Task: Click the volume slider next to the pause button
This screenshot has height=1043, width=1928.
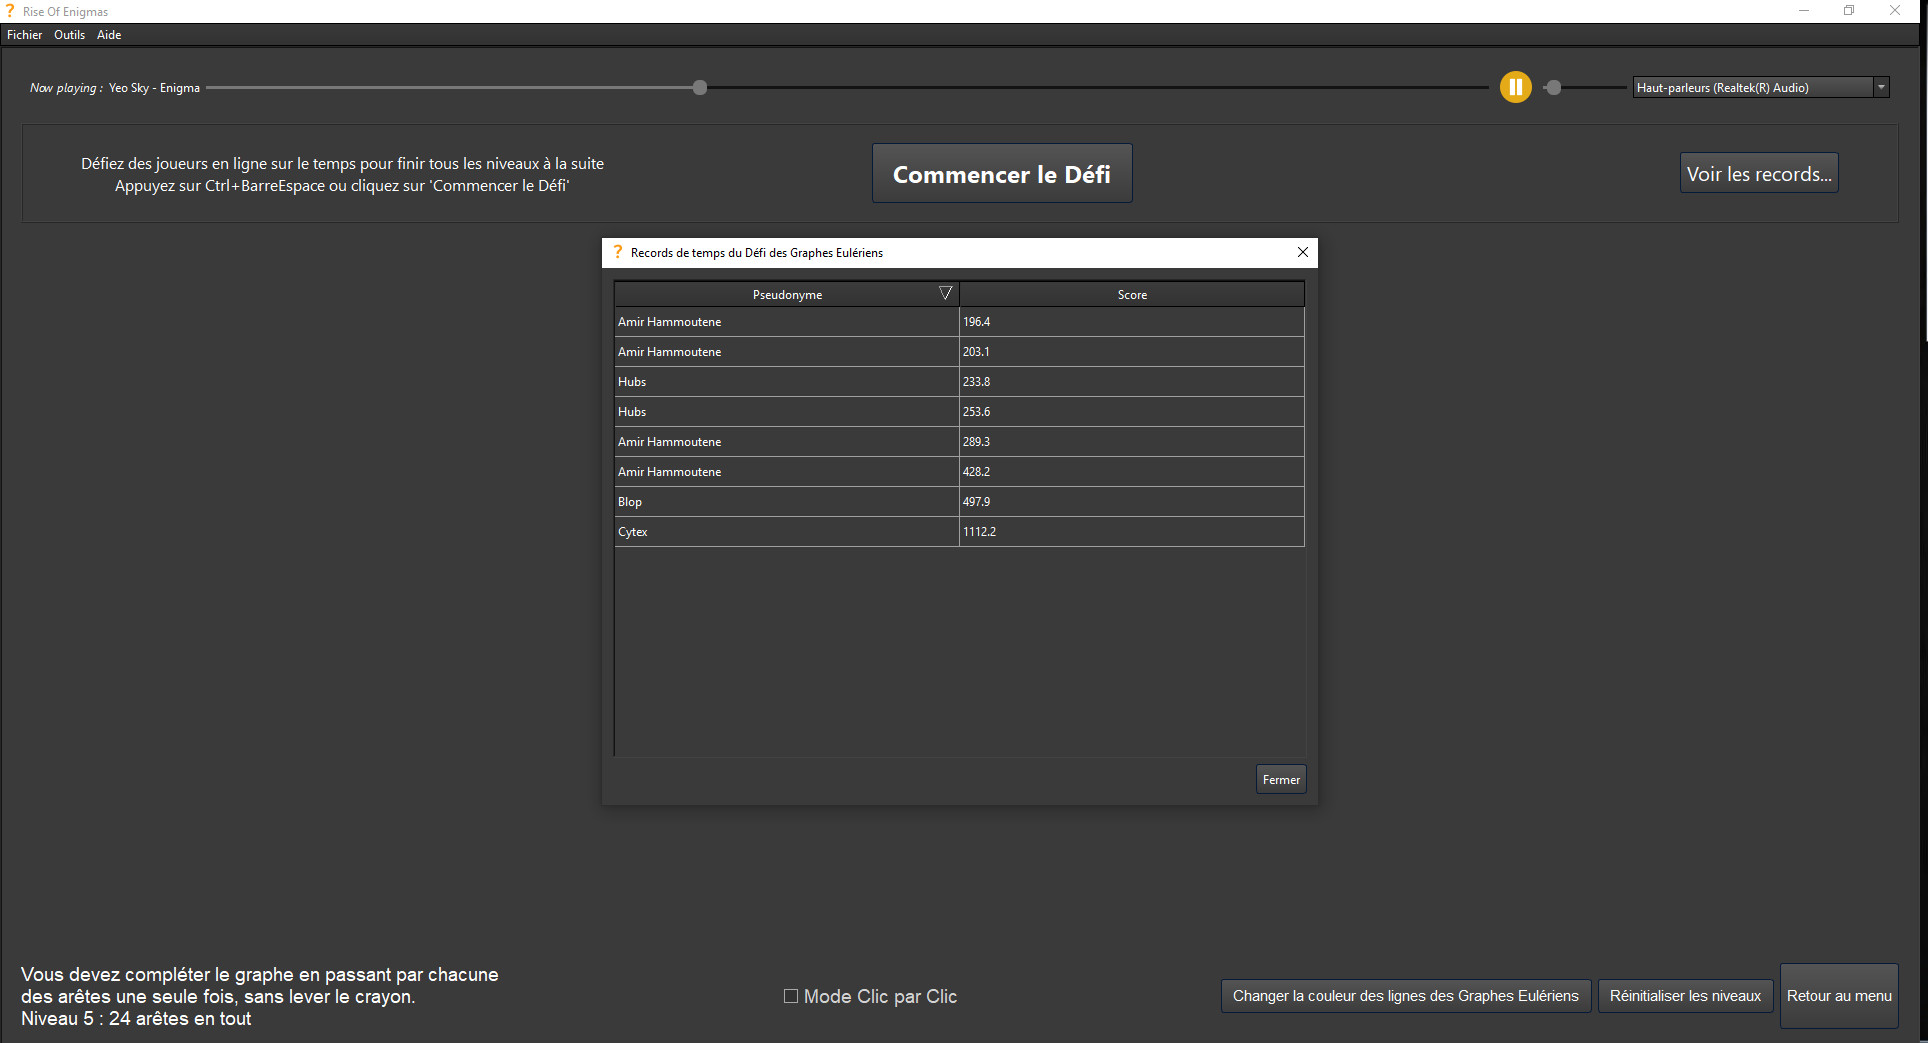Action: (x=1554, y=87)
